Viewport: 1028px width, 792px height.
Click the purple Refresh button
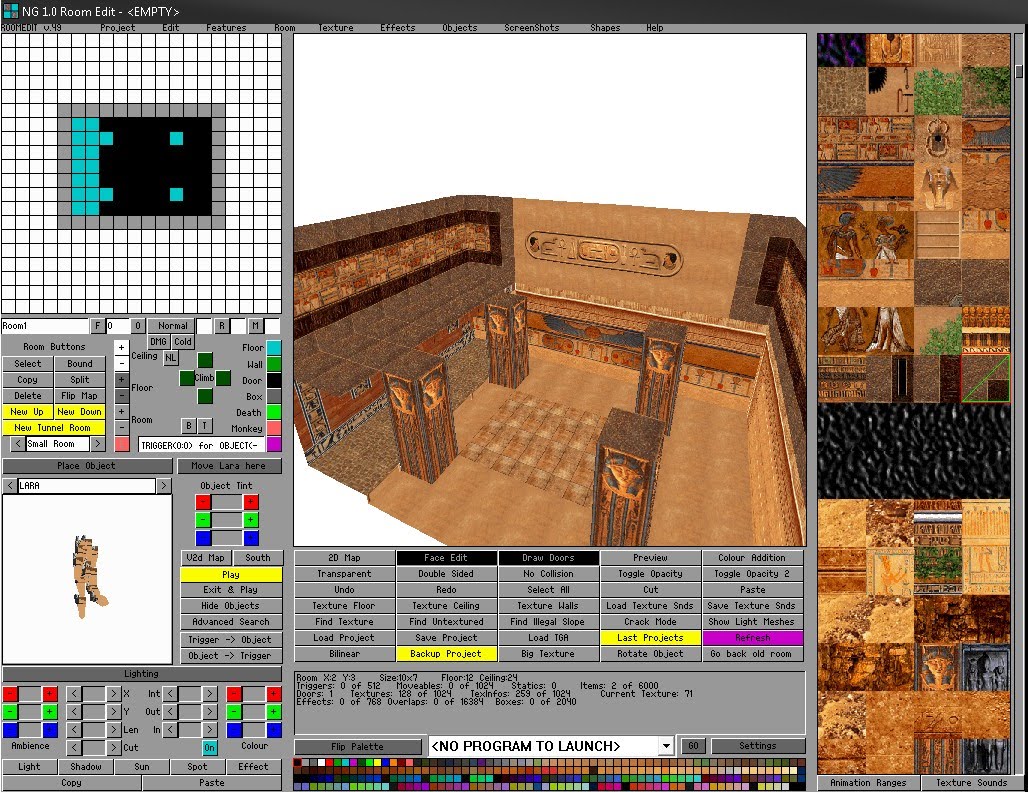coord(753,638)
